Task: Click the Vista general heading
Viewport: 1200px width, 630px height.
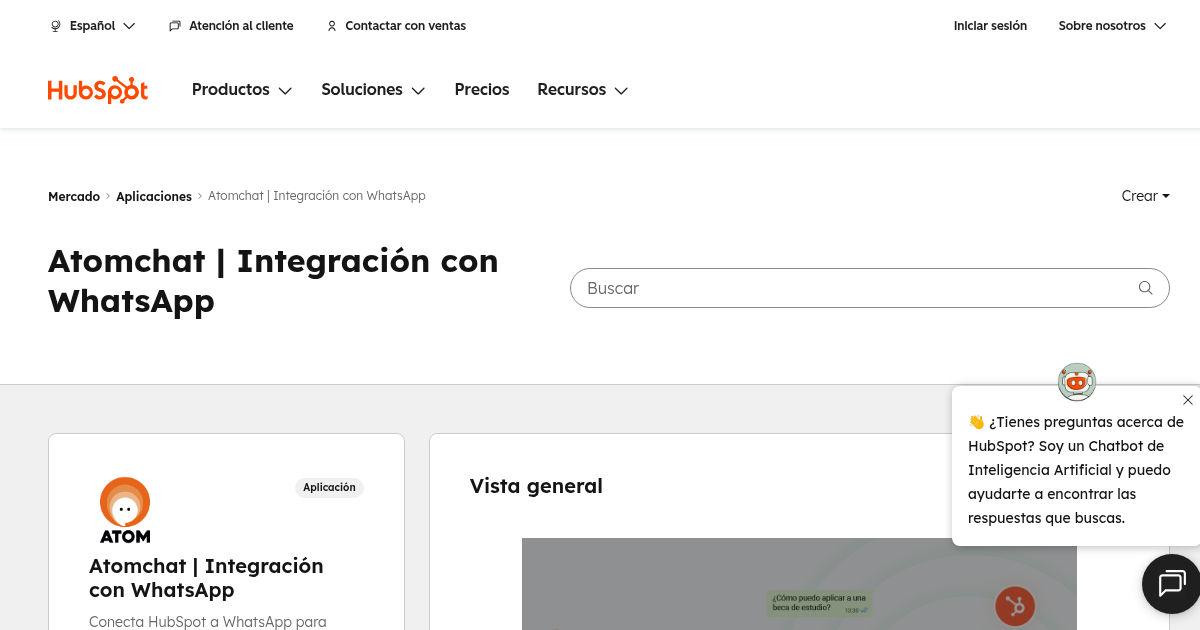Action: (x=536, y=486)
